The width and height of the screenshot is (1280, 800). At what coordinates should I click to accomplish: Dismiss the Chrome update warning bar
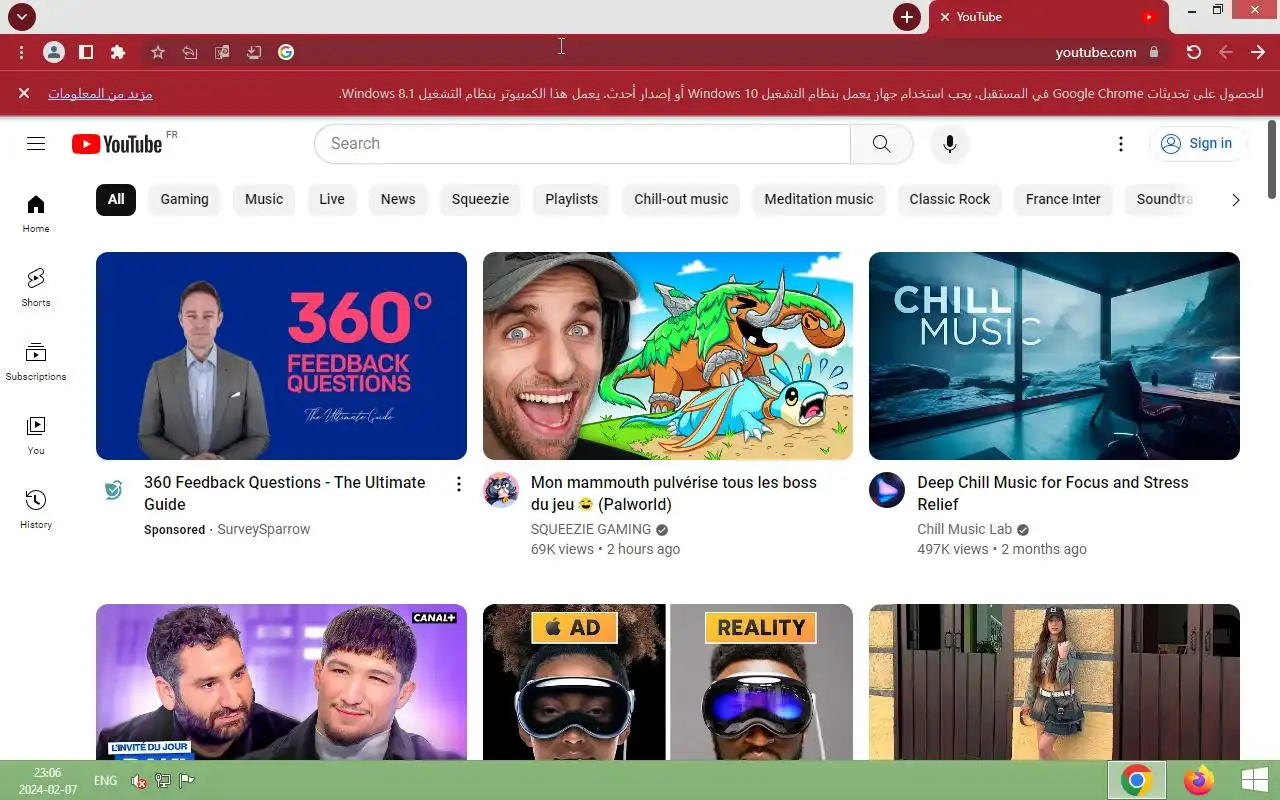click(24, 93)
